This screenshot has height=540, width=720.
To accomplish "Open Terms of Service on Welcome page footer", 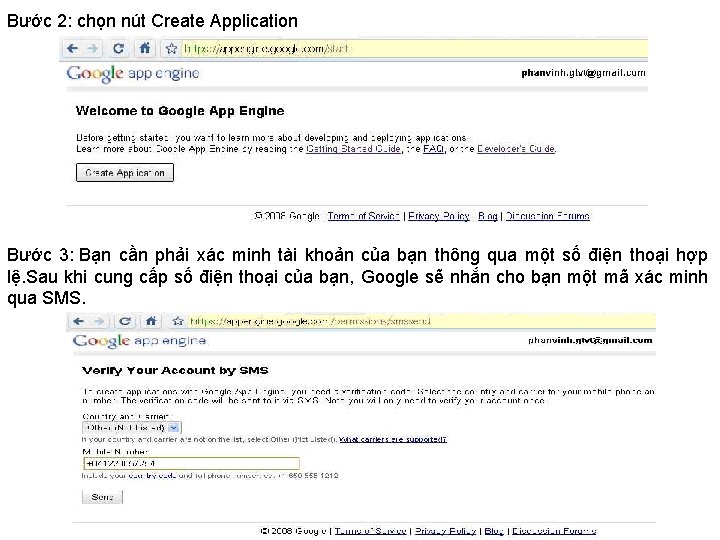I will pos(364,216).
